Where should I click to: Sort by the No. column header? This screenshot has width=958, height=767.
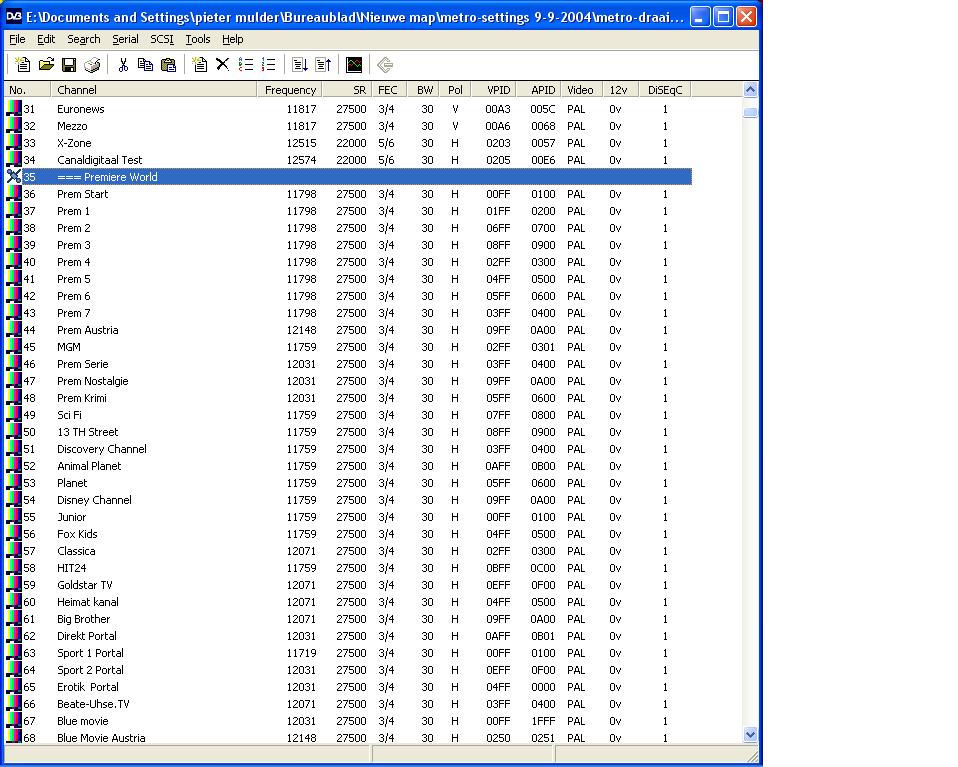click(27, 90)
